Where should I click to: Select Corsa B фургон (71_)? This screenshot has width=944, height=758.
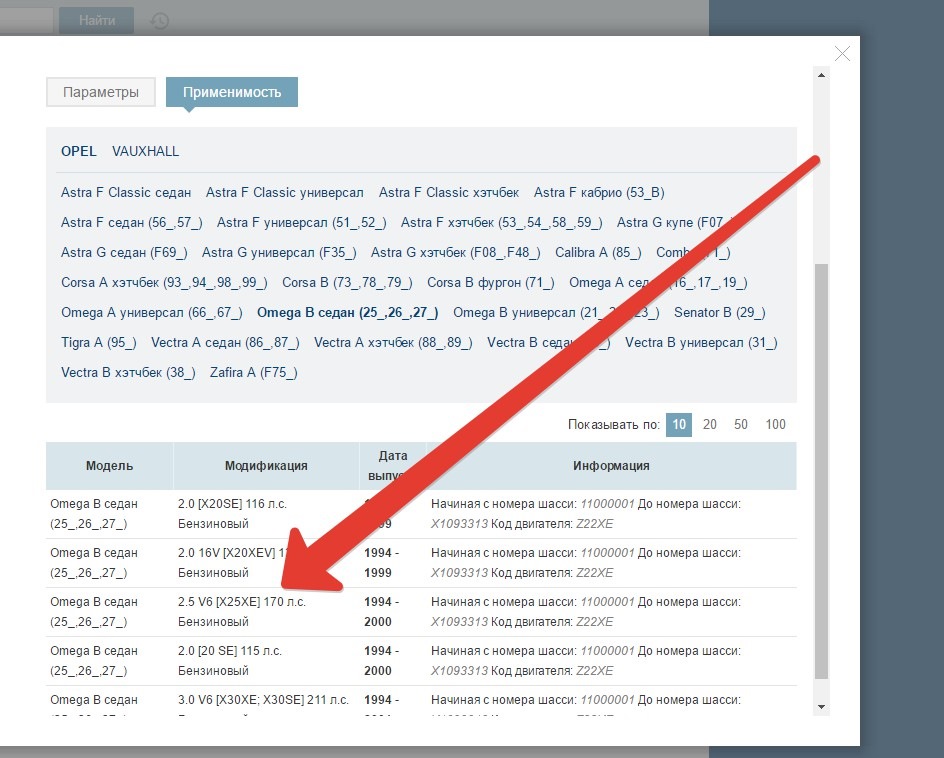[x=491, y=282]
